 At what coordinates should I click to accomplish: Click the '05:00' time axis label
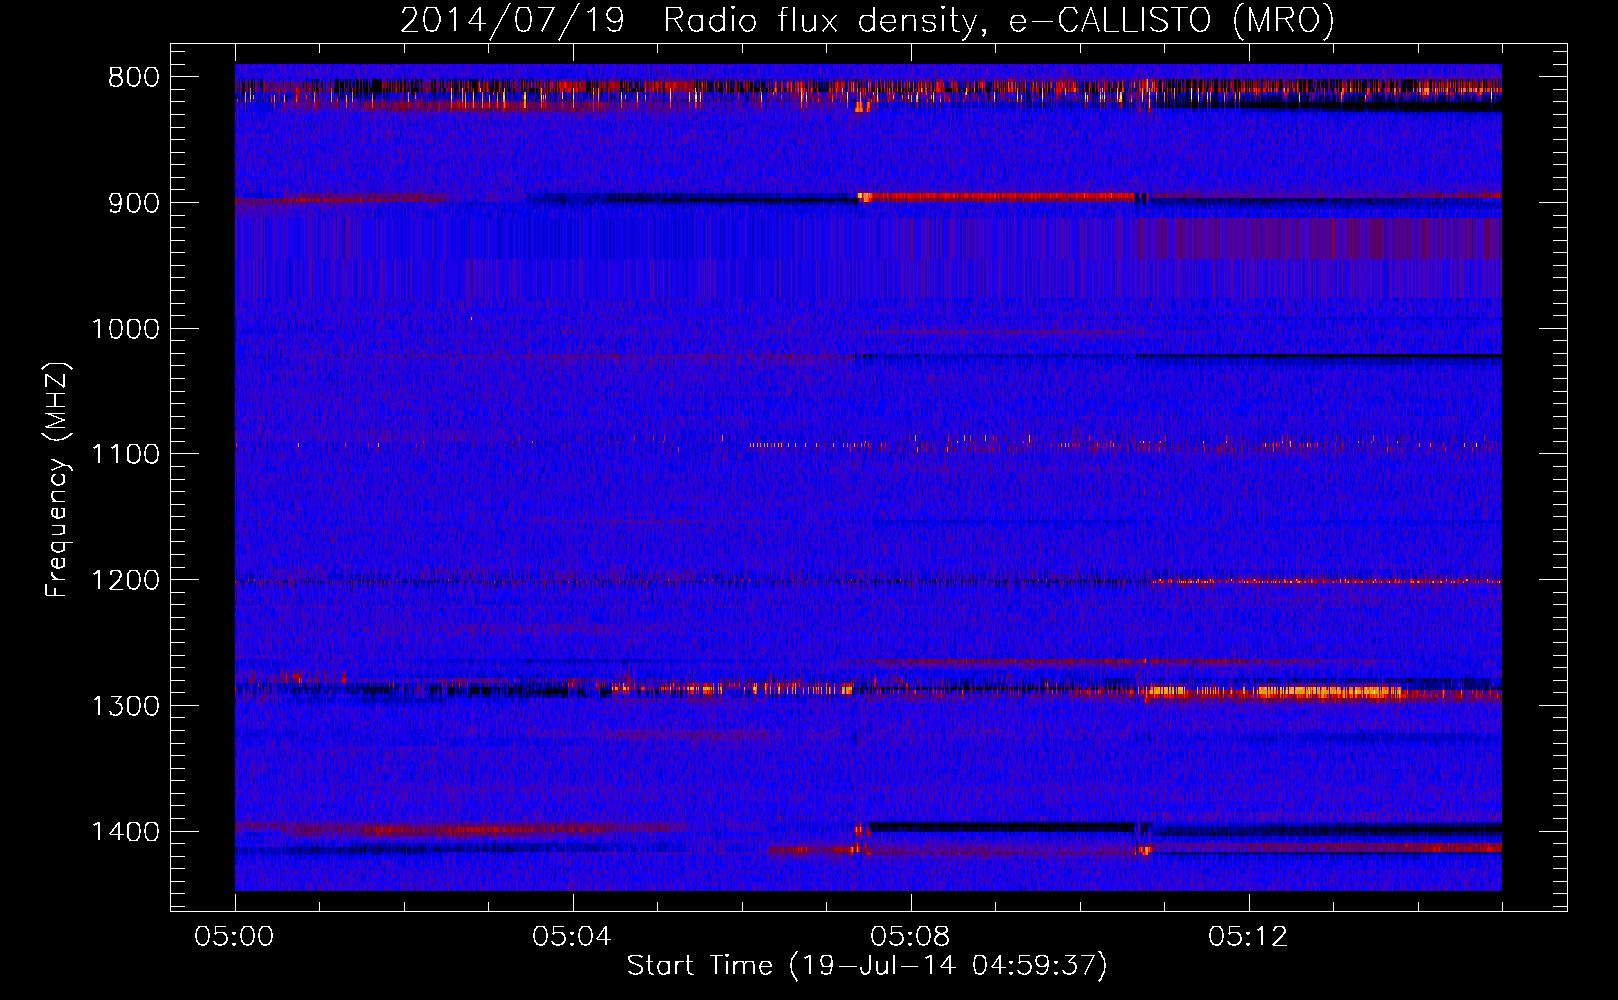(235, 937)
